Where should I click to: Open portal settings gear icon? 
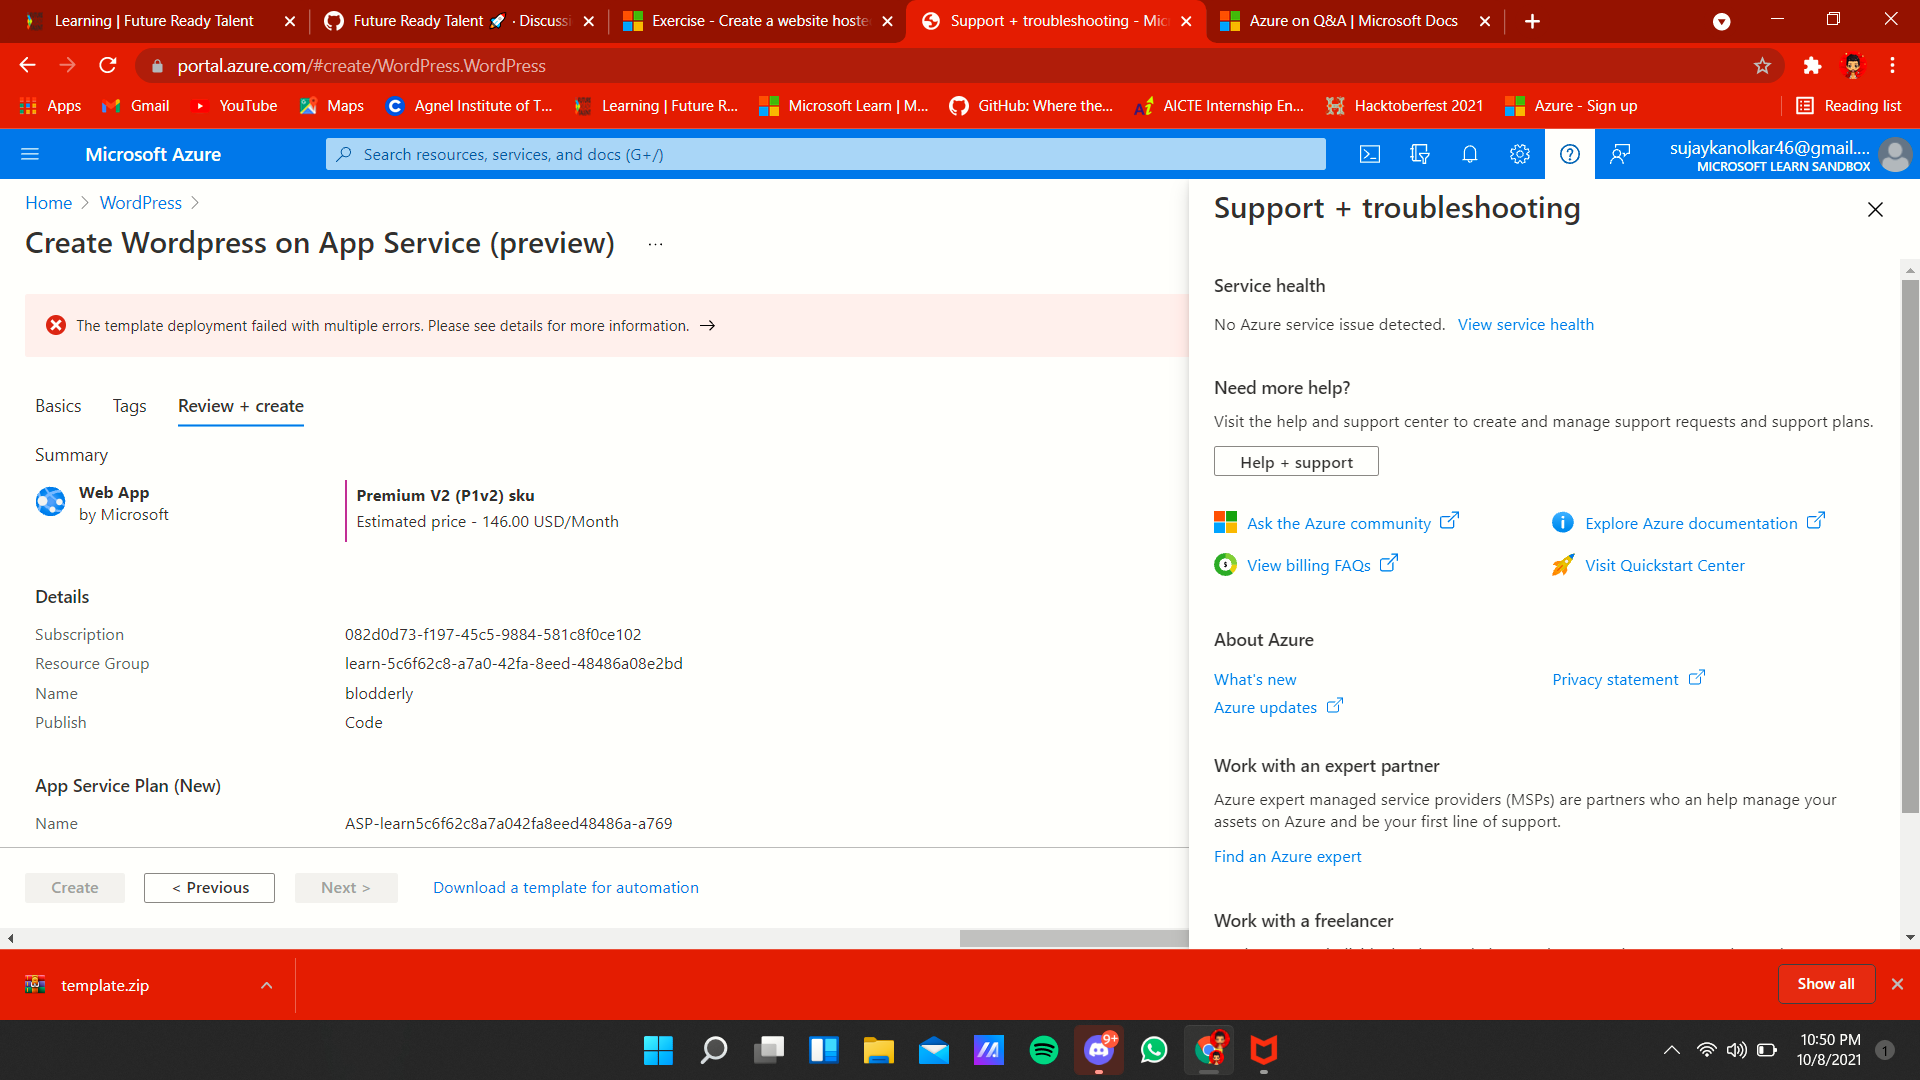1519,154
